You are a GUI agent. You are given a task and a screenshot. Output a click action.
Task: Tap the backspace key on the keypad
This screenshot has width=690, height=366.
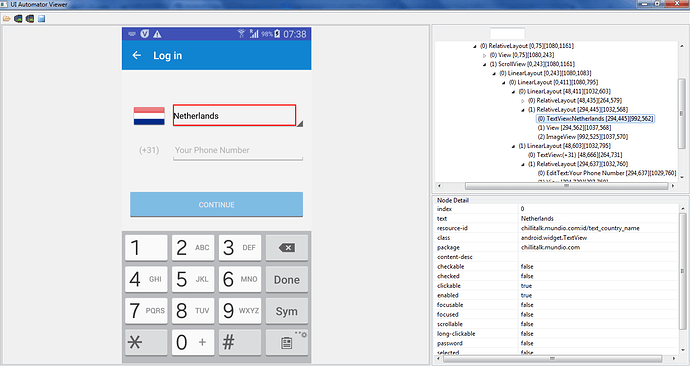pos(286,248)
